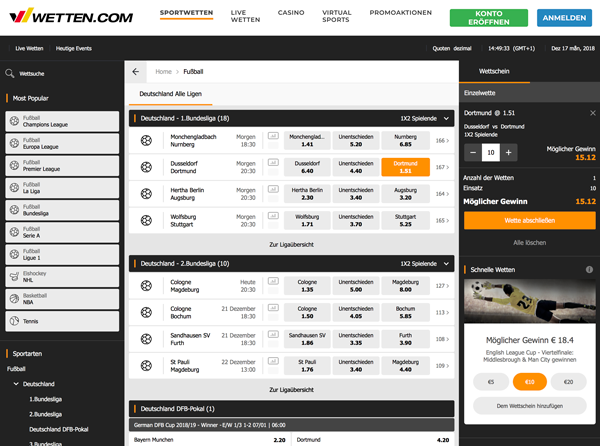Open stats icon for Wolfsburg Stuttgart
Screen dimensions: 600x446
(x=273, y=216)
